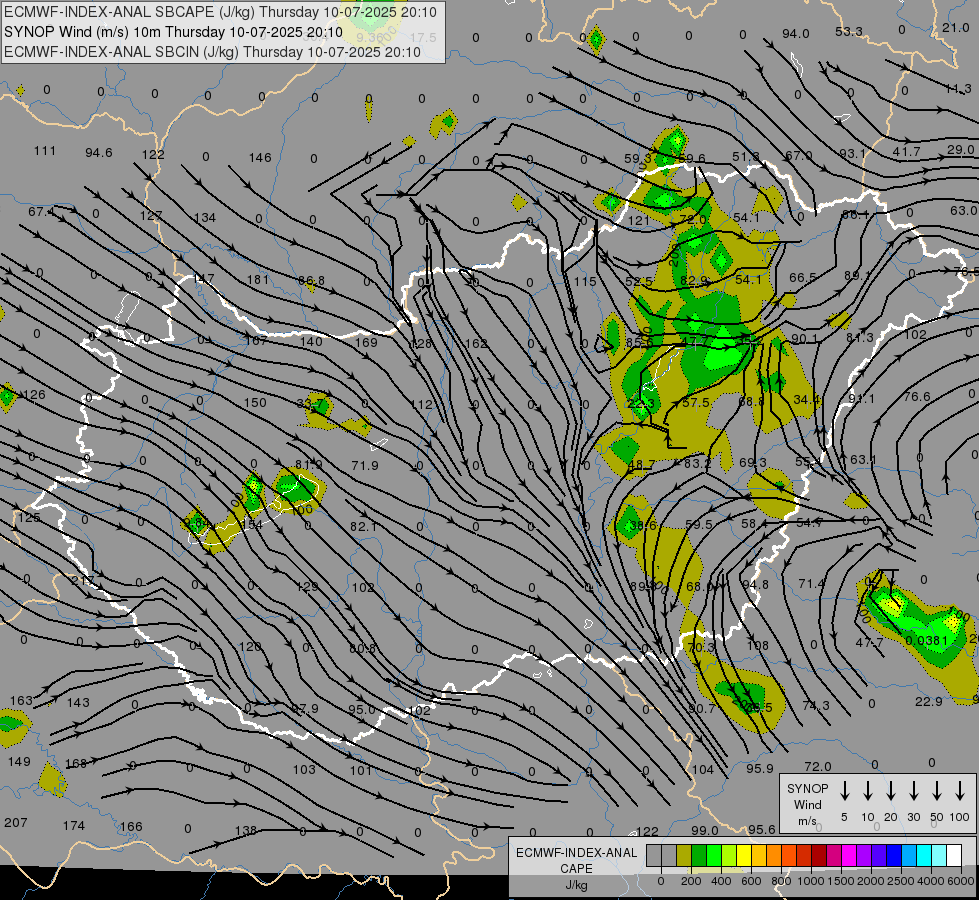The width and height of the screenshot is (979, 900).
Task: Pick the cyan swatch left of 4000 tick
Action: 924,855
